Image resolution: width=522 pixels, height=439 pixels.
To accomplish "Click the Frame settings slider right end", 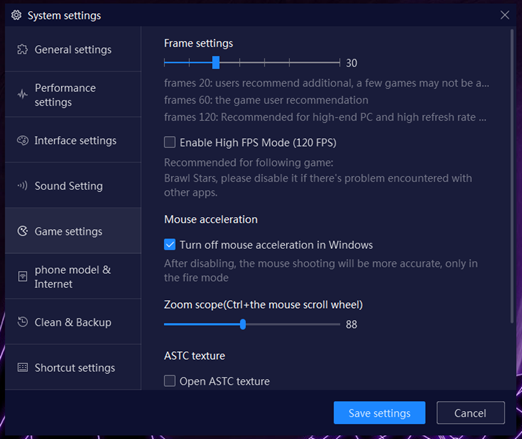I will [x=339, y=62].
